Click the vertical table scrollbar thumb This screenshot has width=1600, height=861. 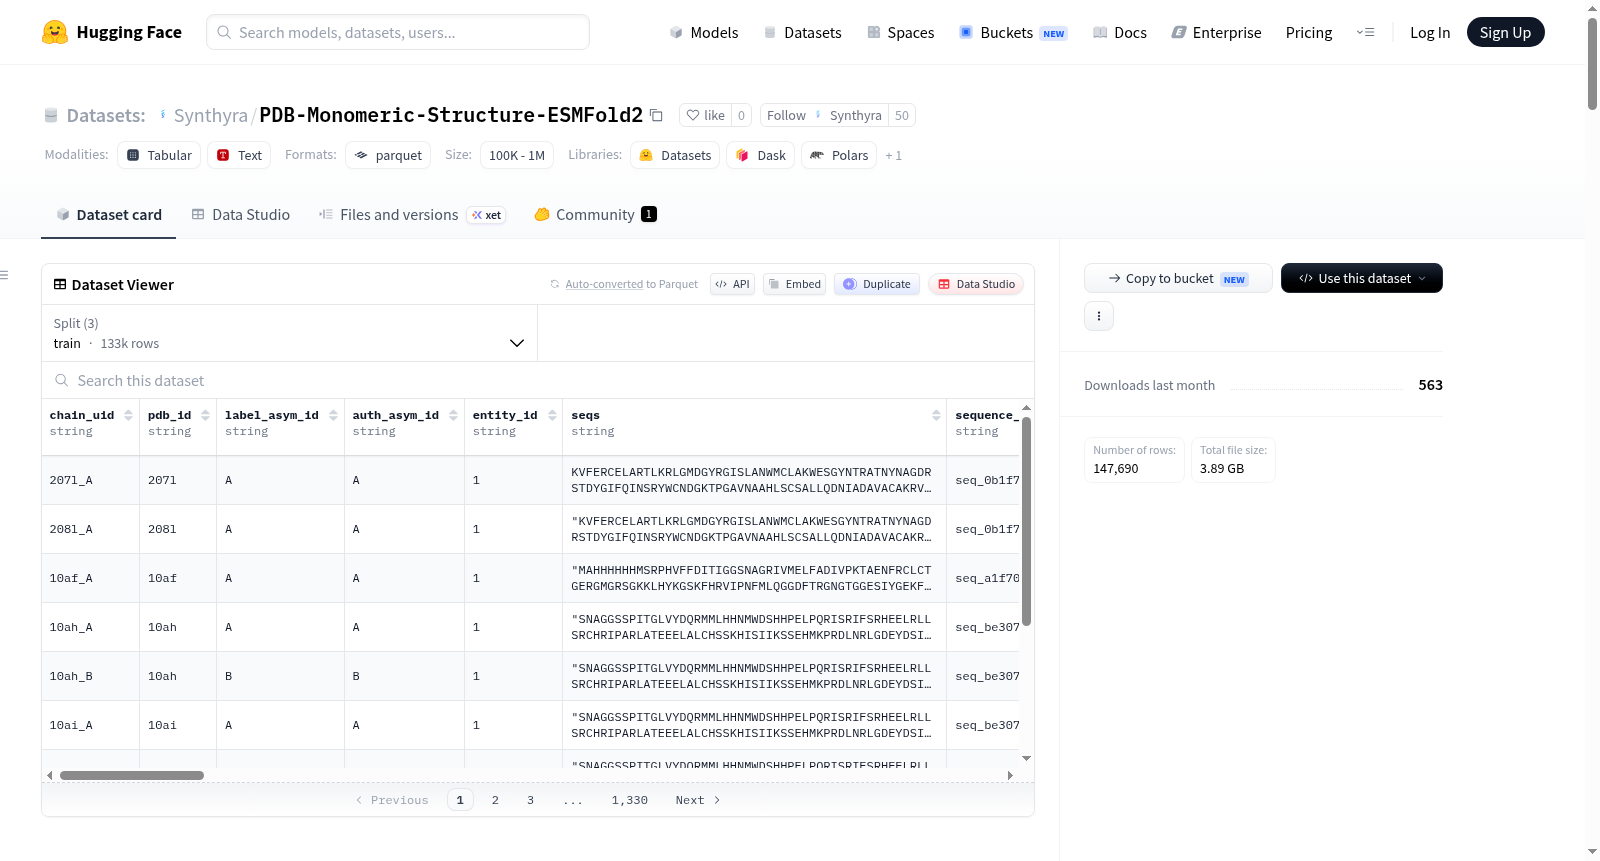[1026, 521]
